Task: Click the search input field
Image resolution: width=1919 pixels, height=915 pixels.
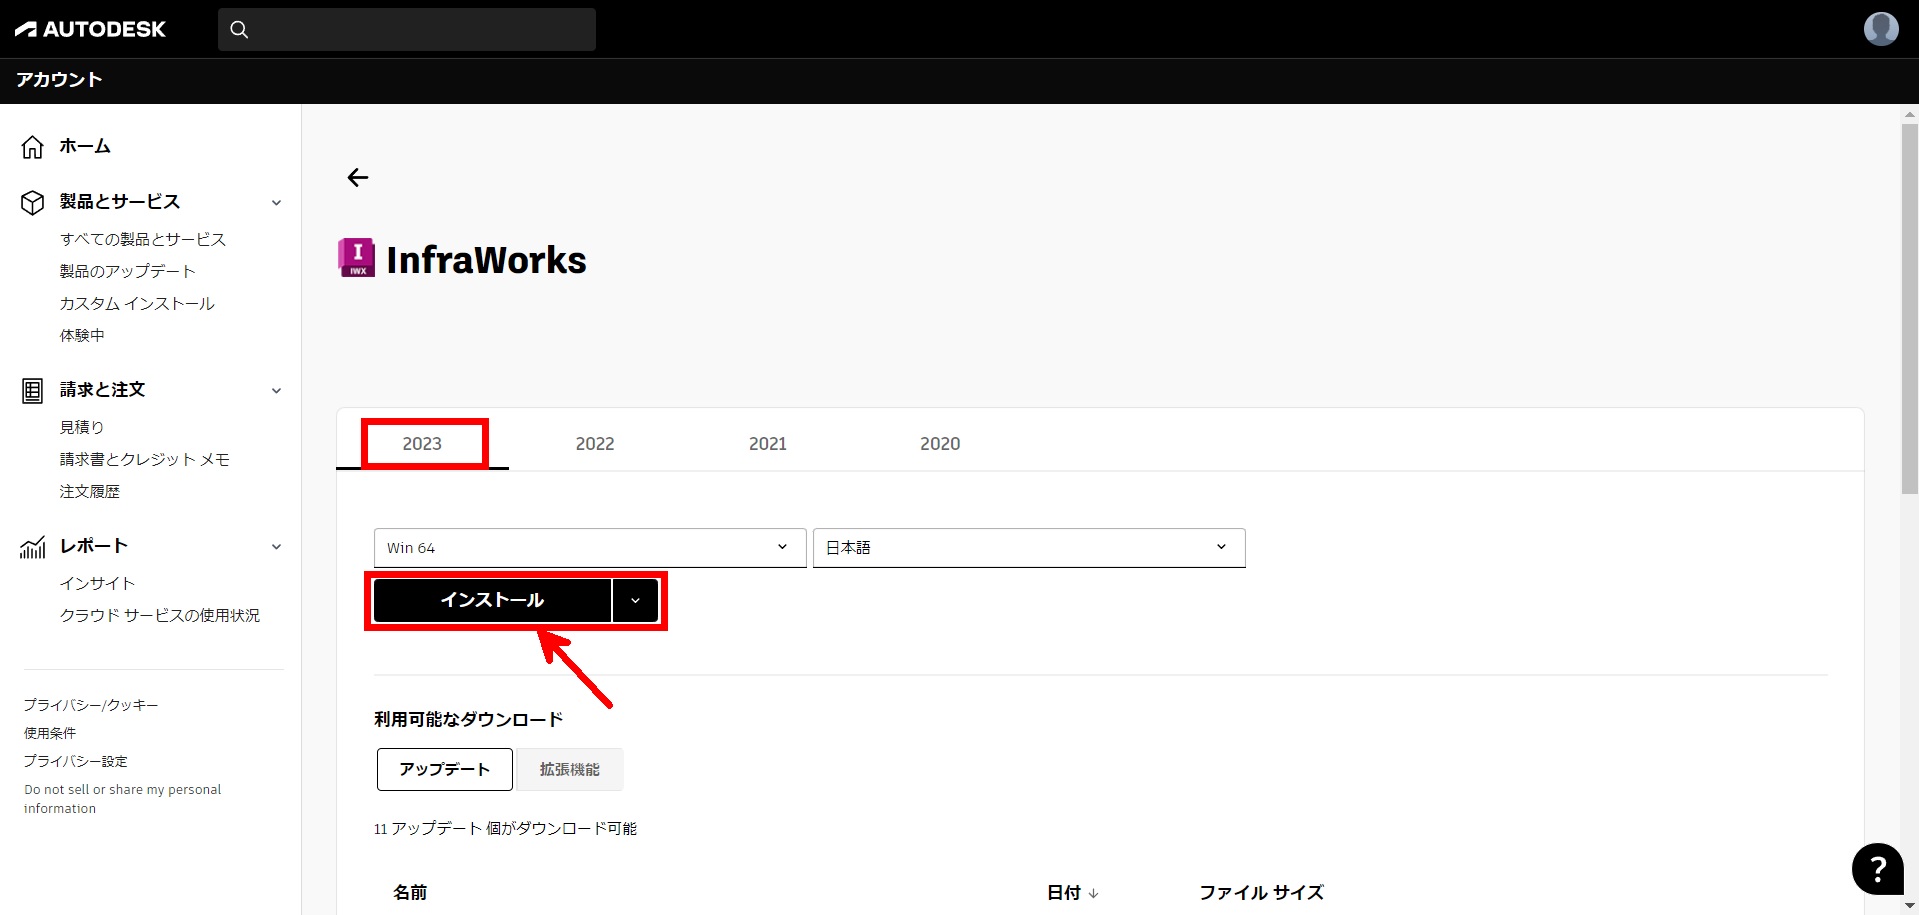Action: [x=407, y=29]
